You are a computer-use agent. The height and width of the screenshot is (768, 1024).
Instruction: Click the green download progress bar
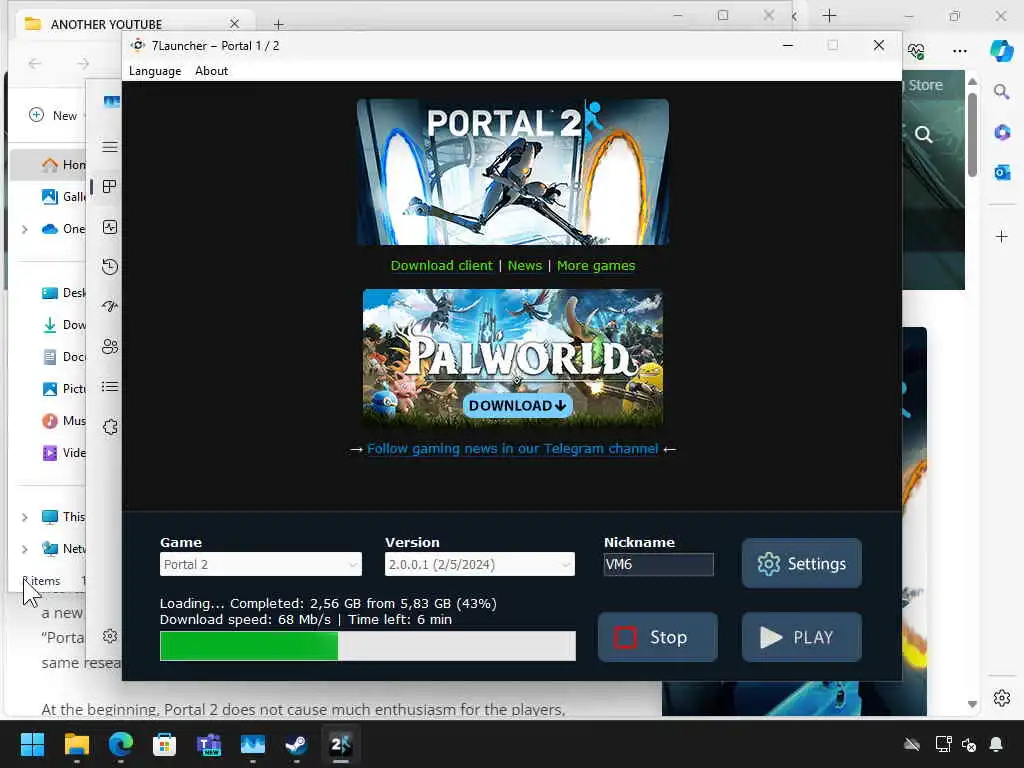pos(368,645)
